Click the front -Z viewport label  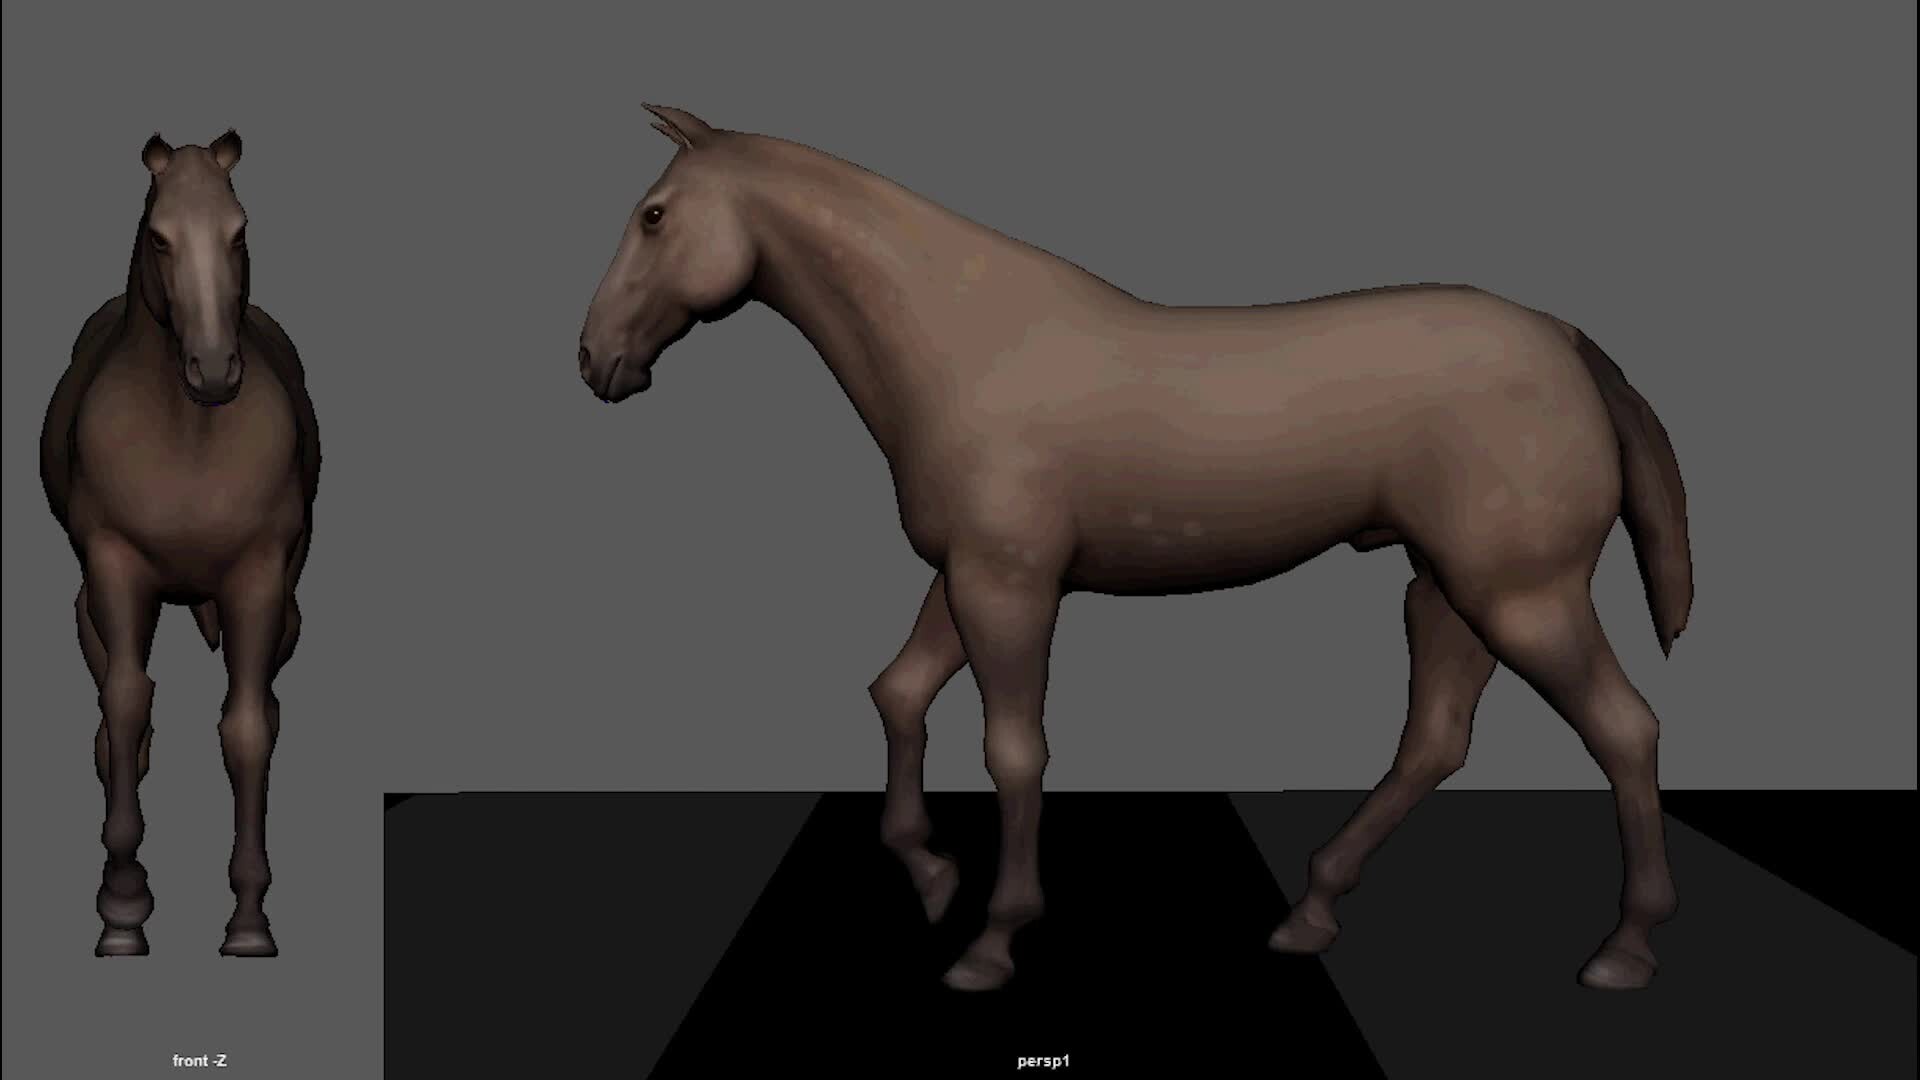point(200,1061)
